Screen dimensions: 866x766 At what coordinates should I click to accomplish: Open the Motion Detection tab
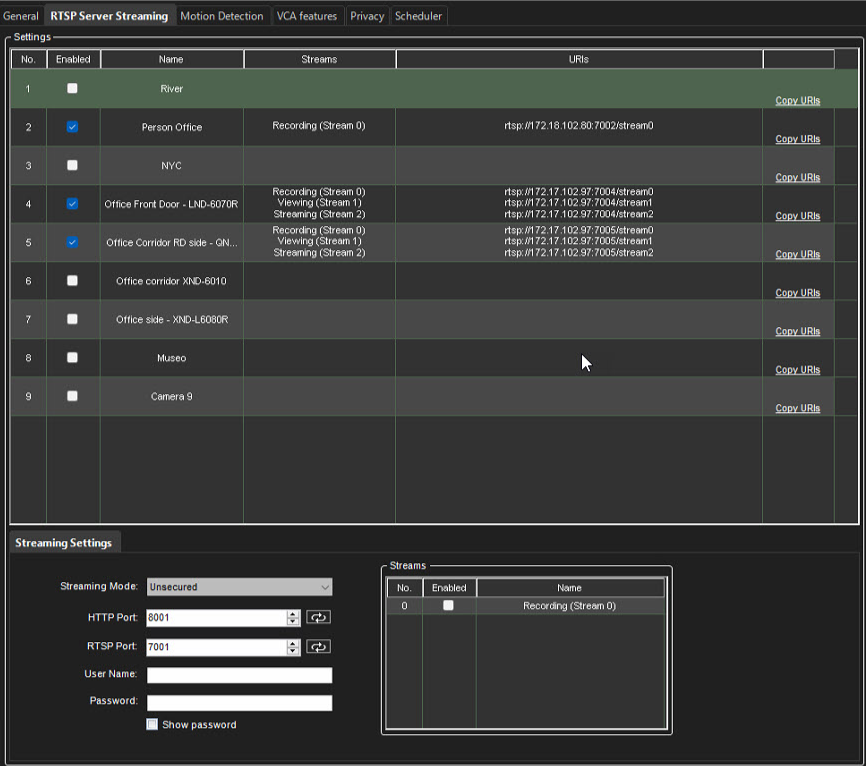tap(222, 16)
